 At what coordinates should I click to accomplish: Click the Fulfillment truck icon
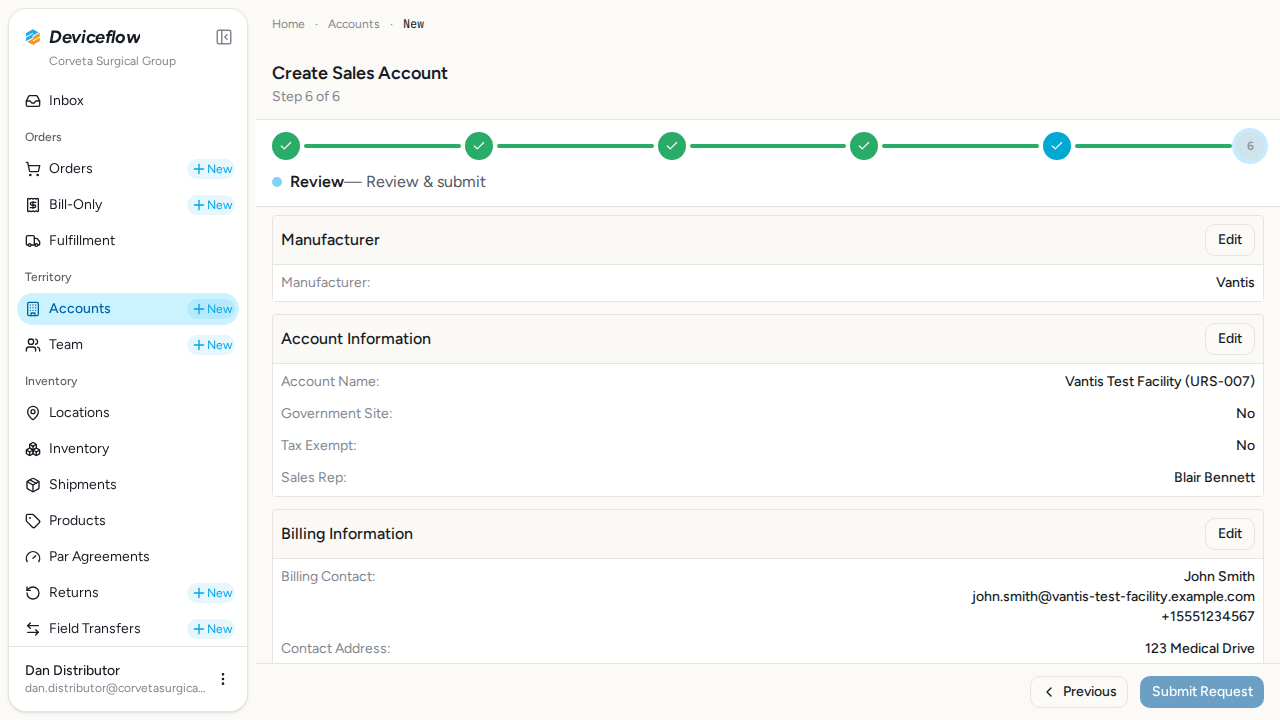coord(33,241)
